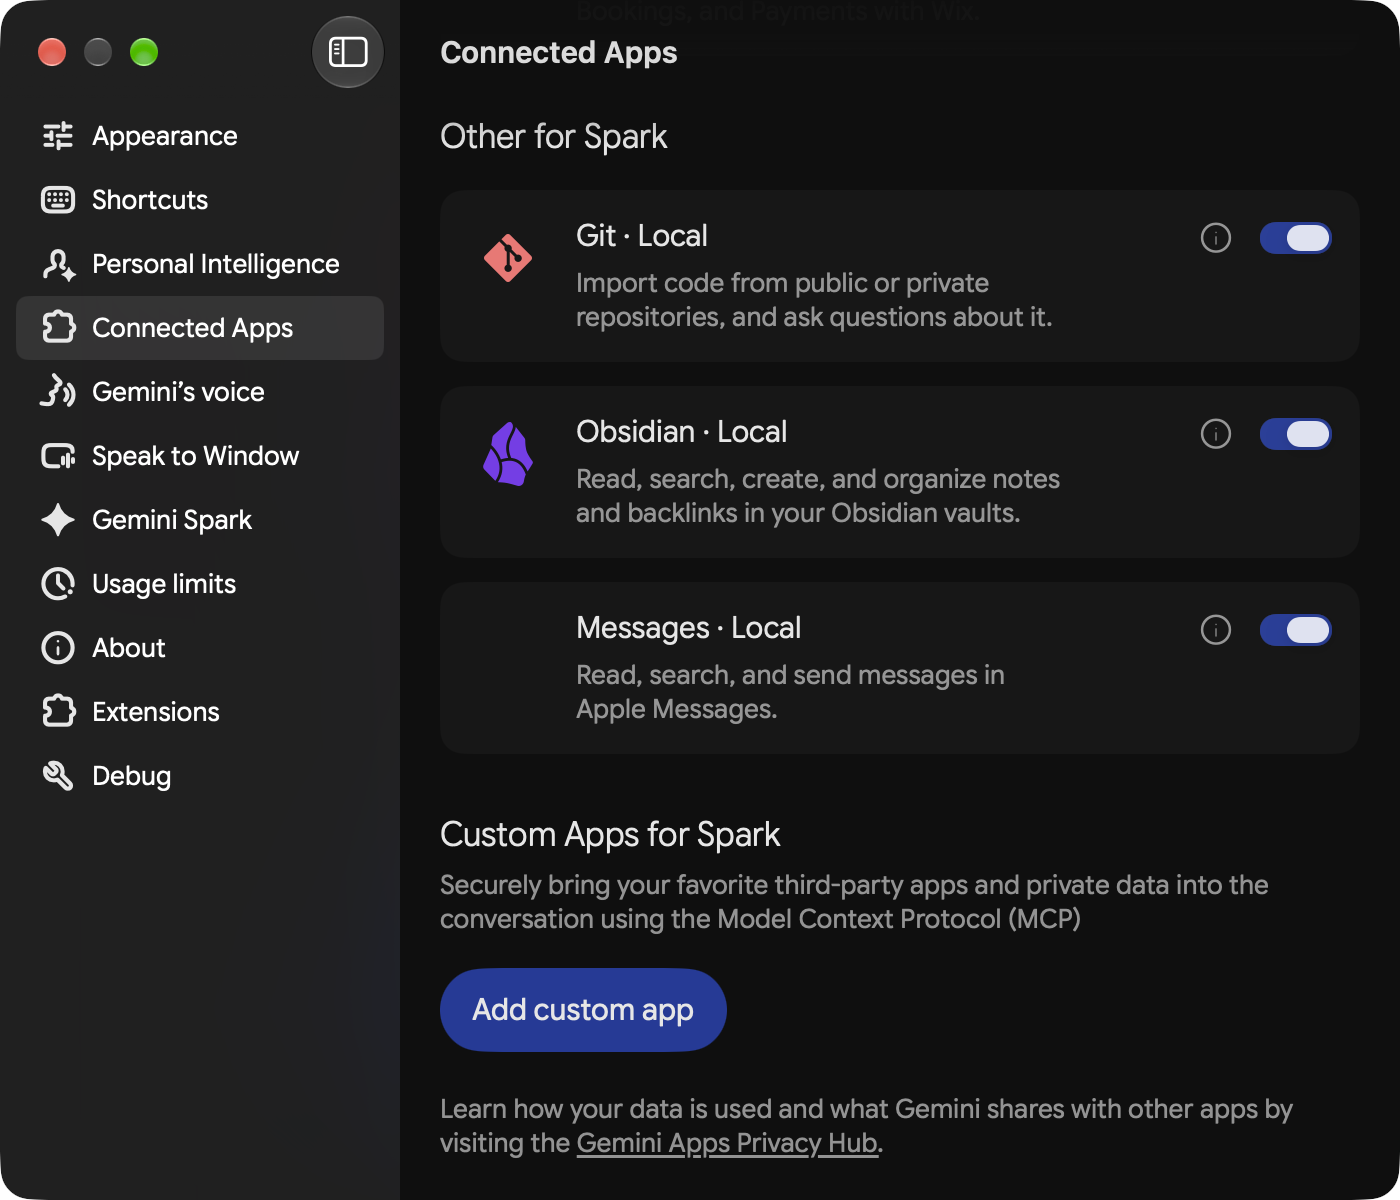Select Personal Intelligence in sidebar
Image resolution: width=1400 pixels, height=1200 pixels.
[x=200, y=264]
